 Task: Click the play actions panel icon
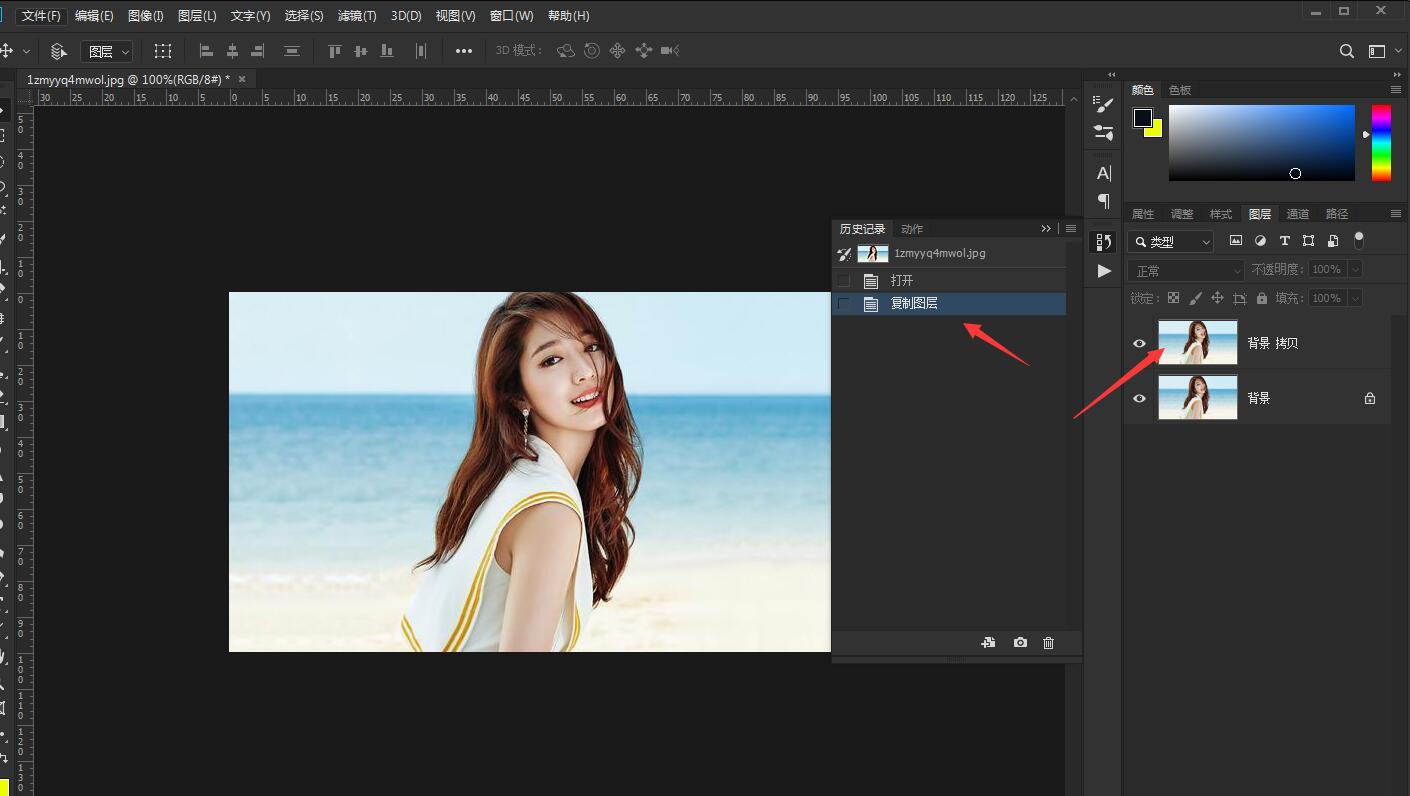(1104, 271)
